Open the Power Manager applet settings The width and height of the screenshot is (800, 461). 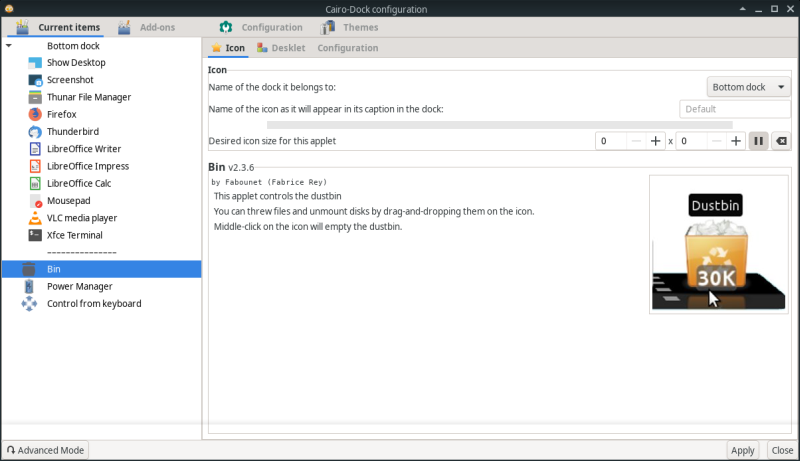79,286
